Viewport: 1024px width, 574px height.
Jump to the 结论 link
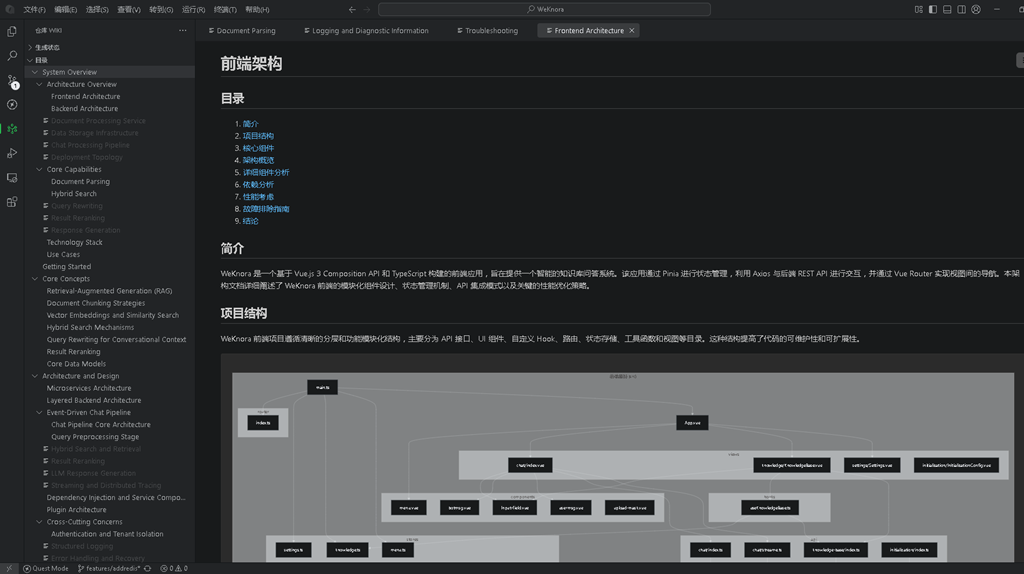pos(251,221)
